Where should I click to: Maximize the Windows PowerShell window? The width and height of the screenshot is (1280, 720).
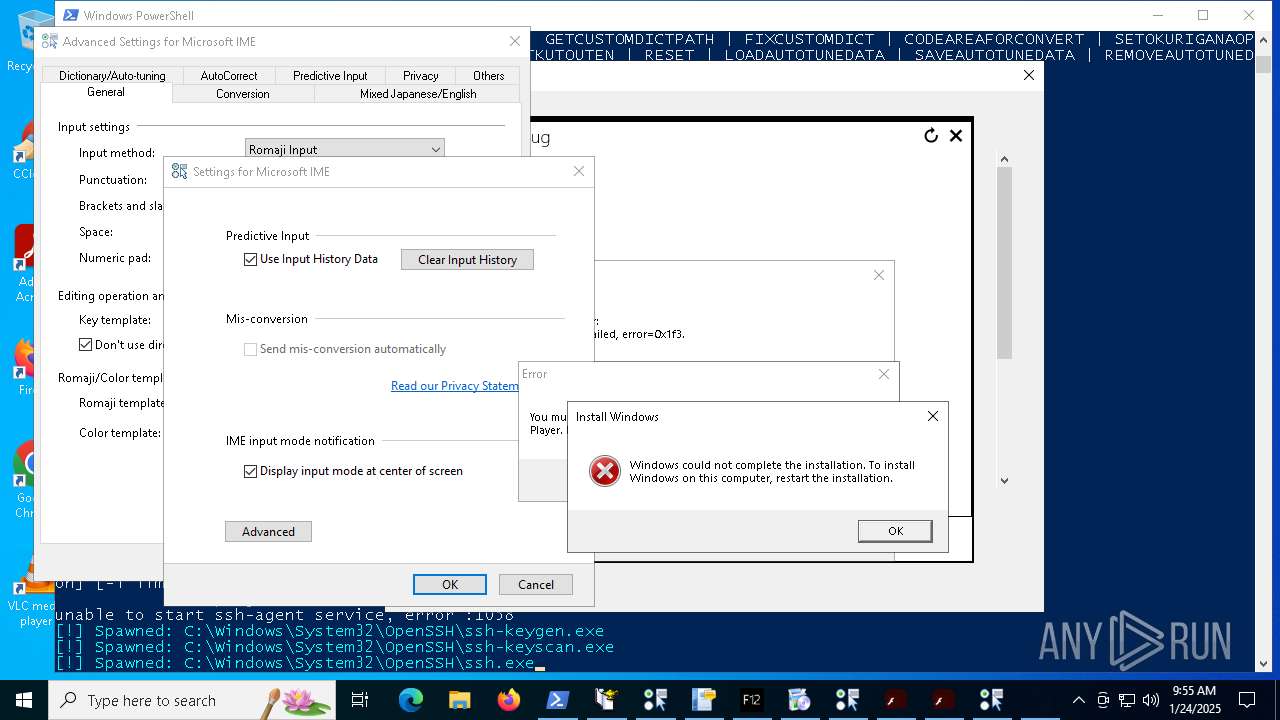point(1203,15)
